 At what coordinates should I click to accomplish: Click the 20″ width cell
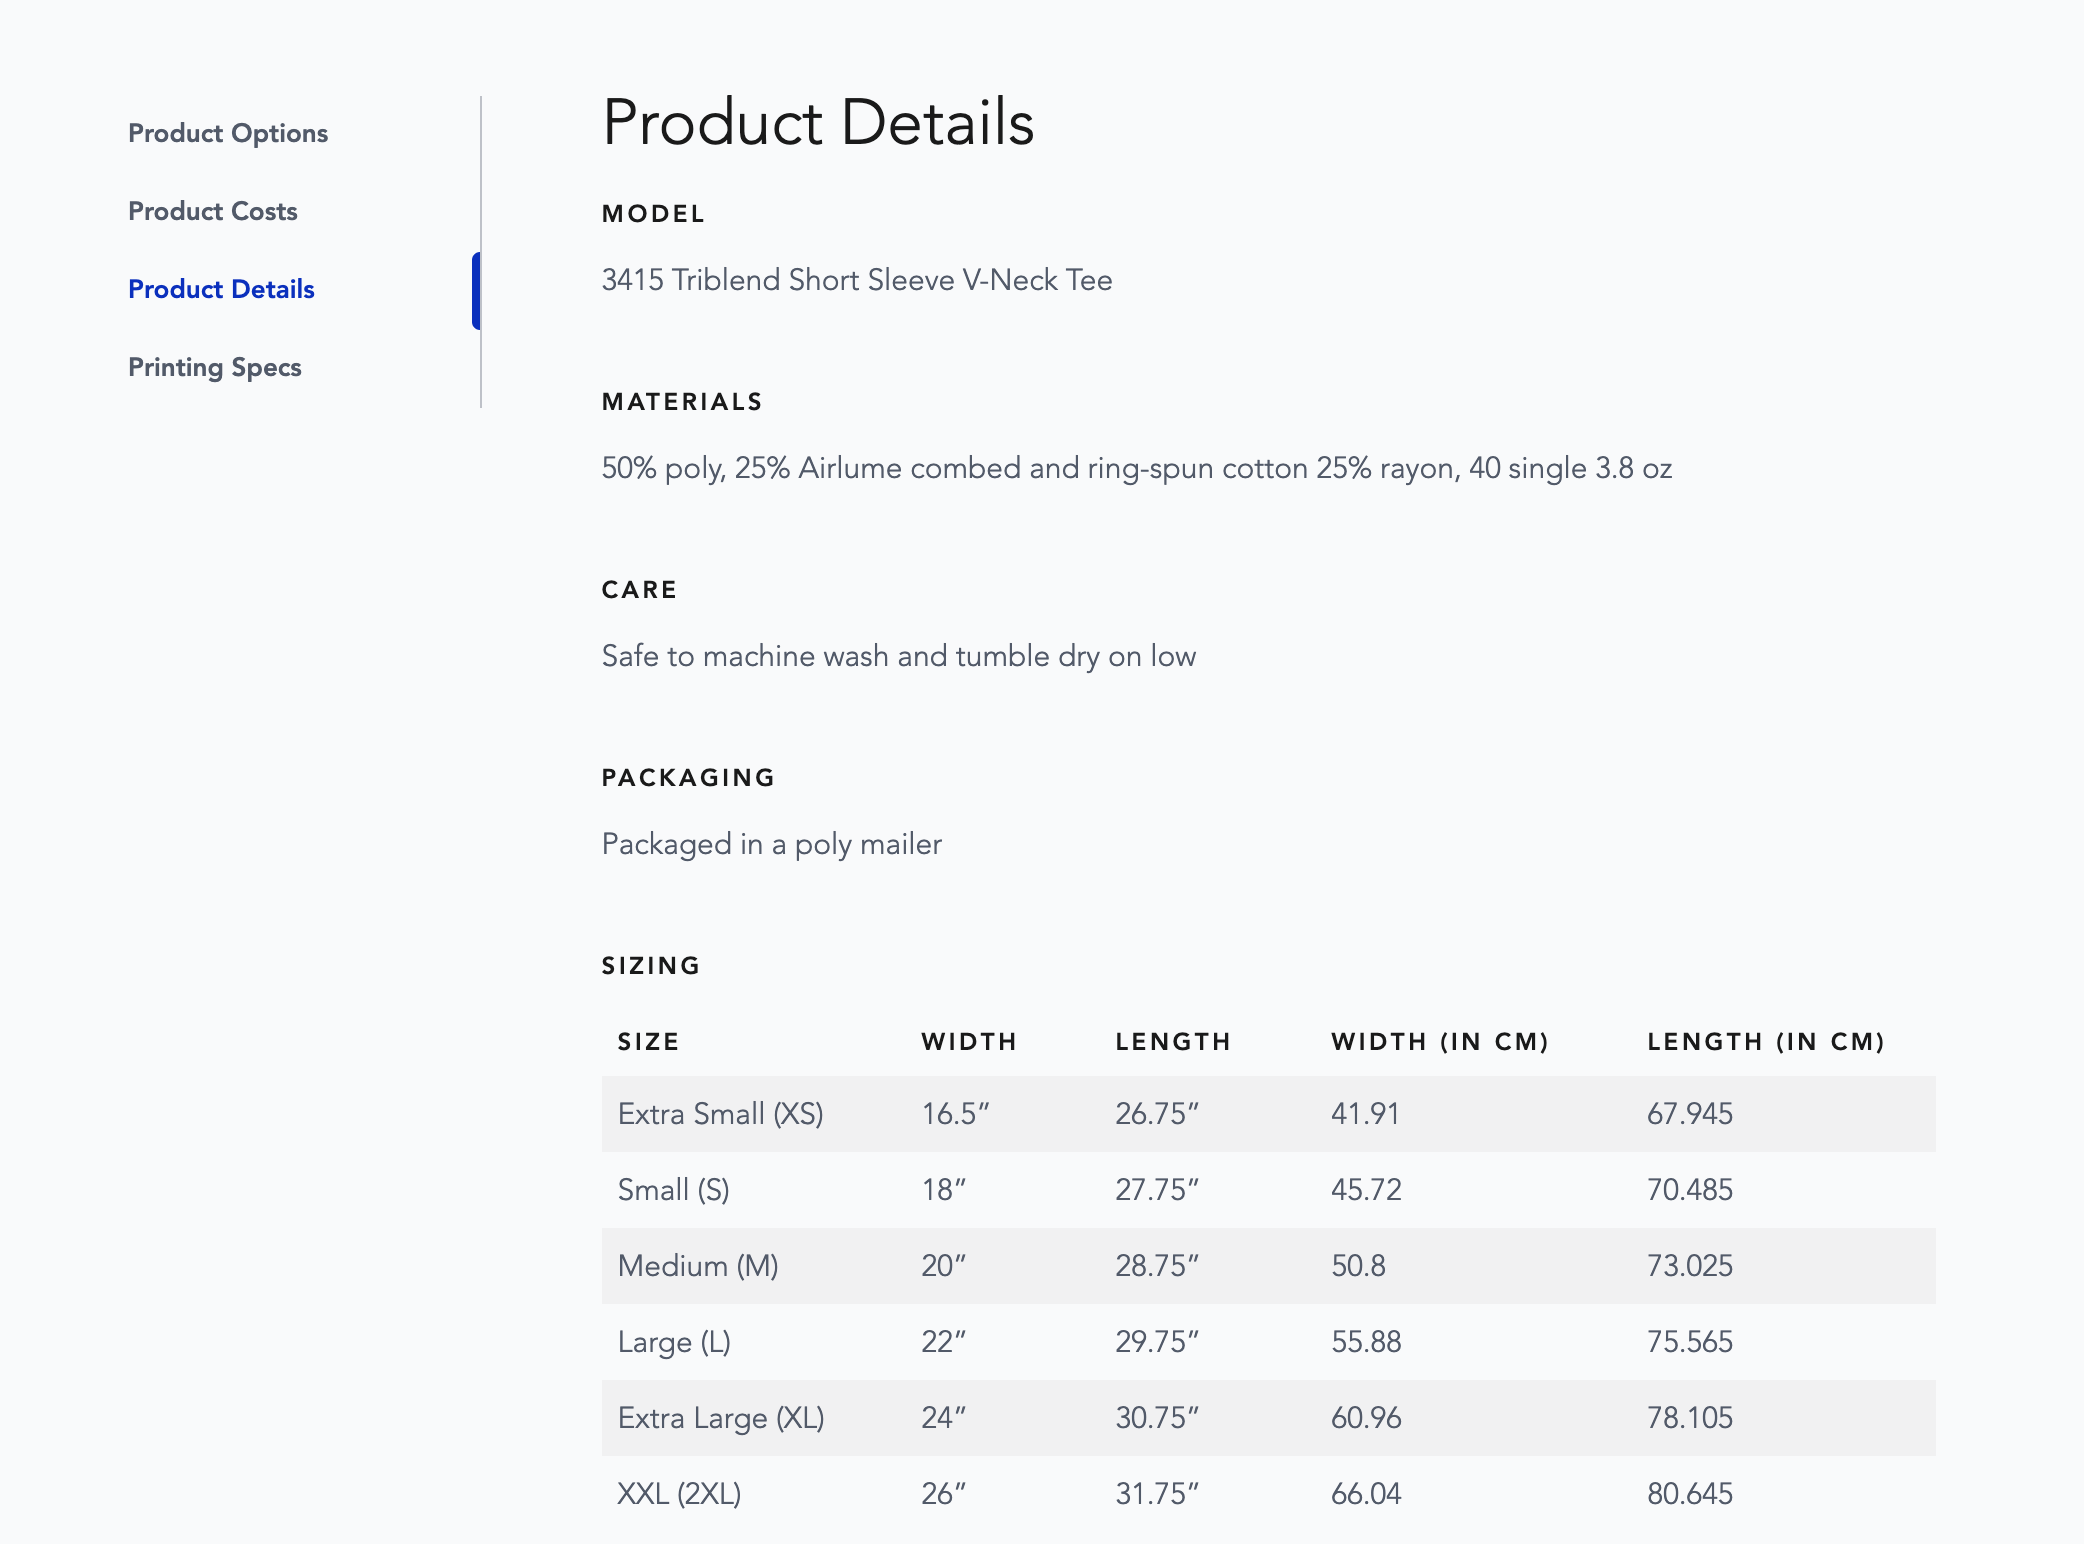point(944,1266)
